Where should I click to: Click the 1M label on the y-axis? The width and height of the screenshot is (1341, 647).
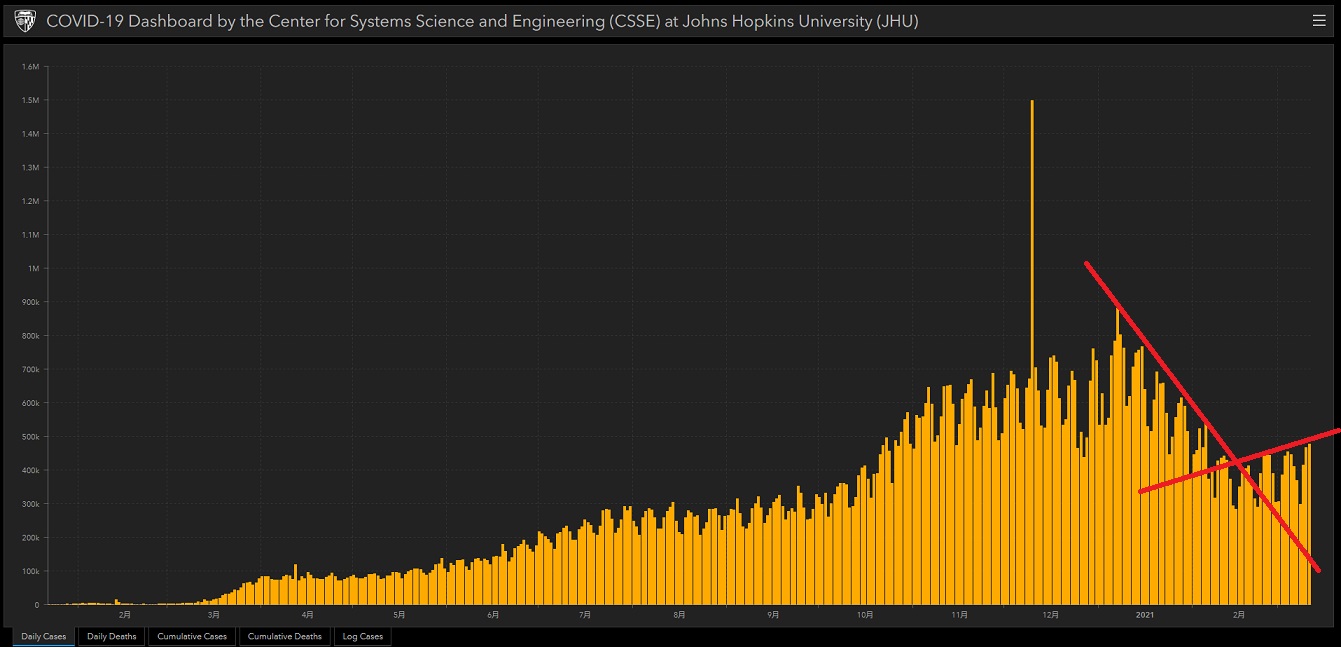click(33, 268)
